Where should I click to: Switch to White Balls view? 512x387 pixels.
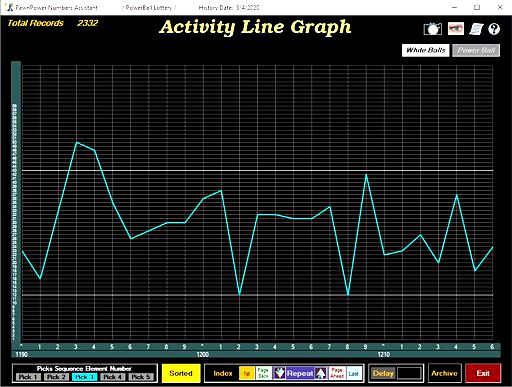[426, 50]
